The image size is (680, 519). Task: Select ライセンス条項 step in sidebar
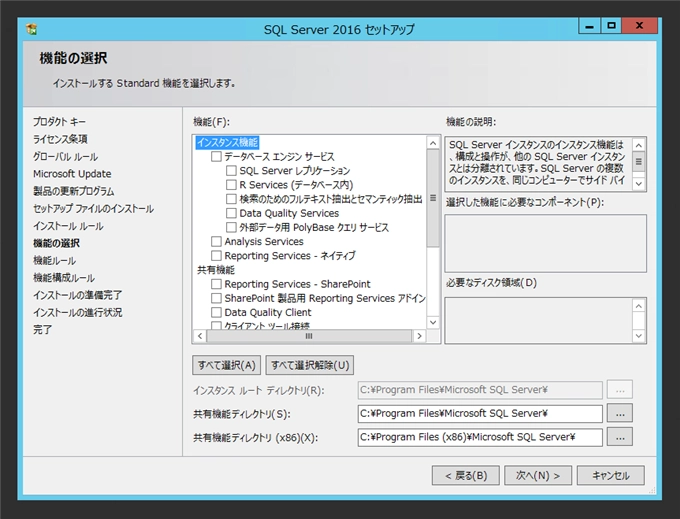pyautogui.click(x=60, y=139)
